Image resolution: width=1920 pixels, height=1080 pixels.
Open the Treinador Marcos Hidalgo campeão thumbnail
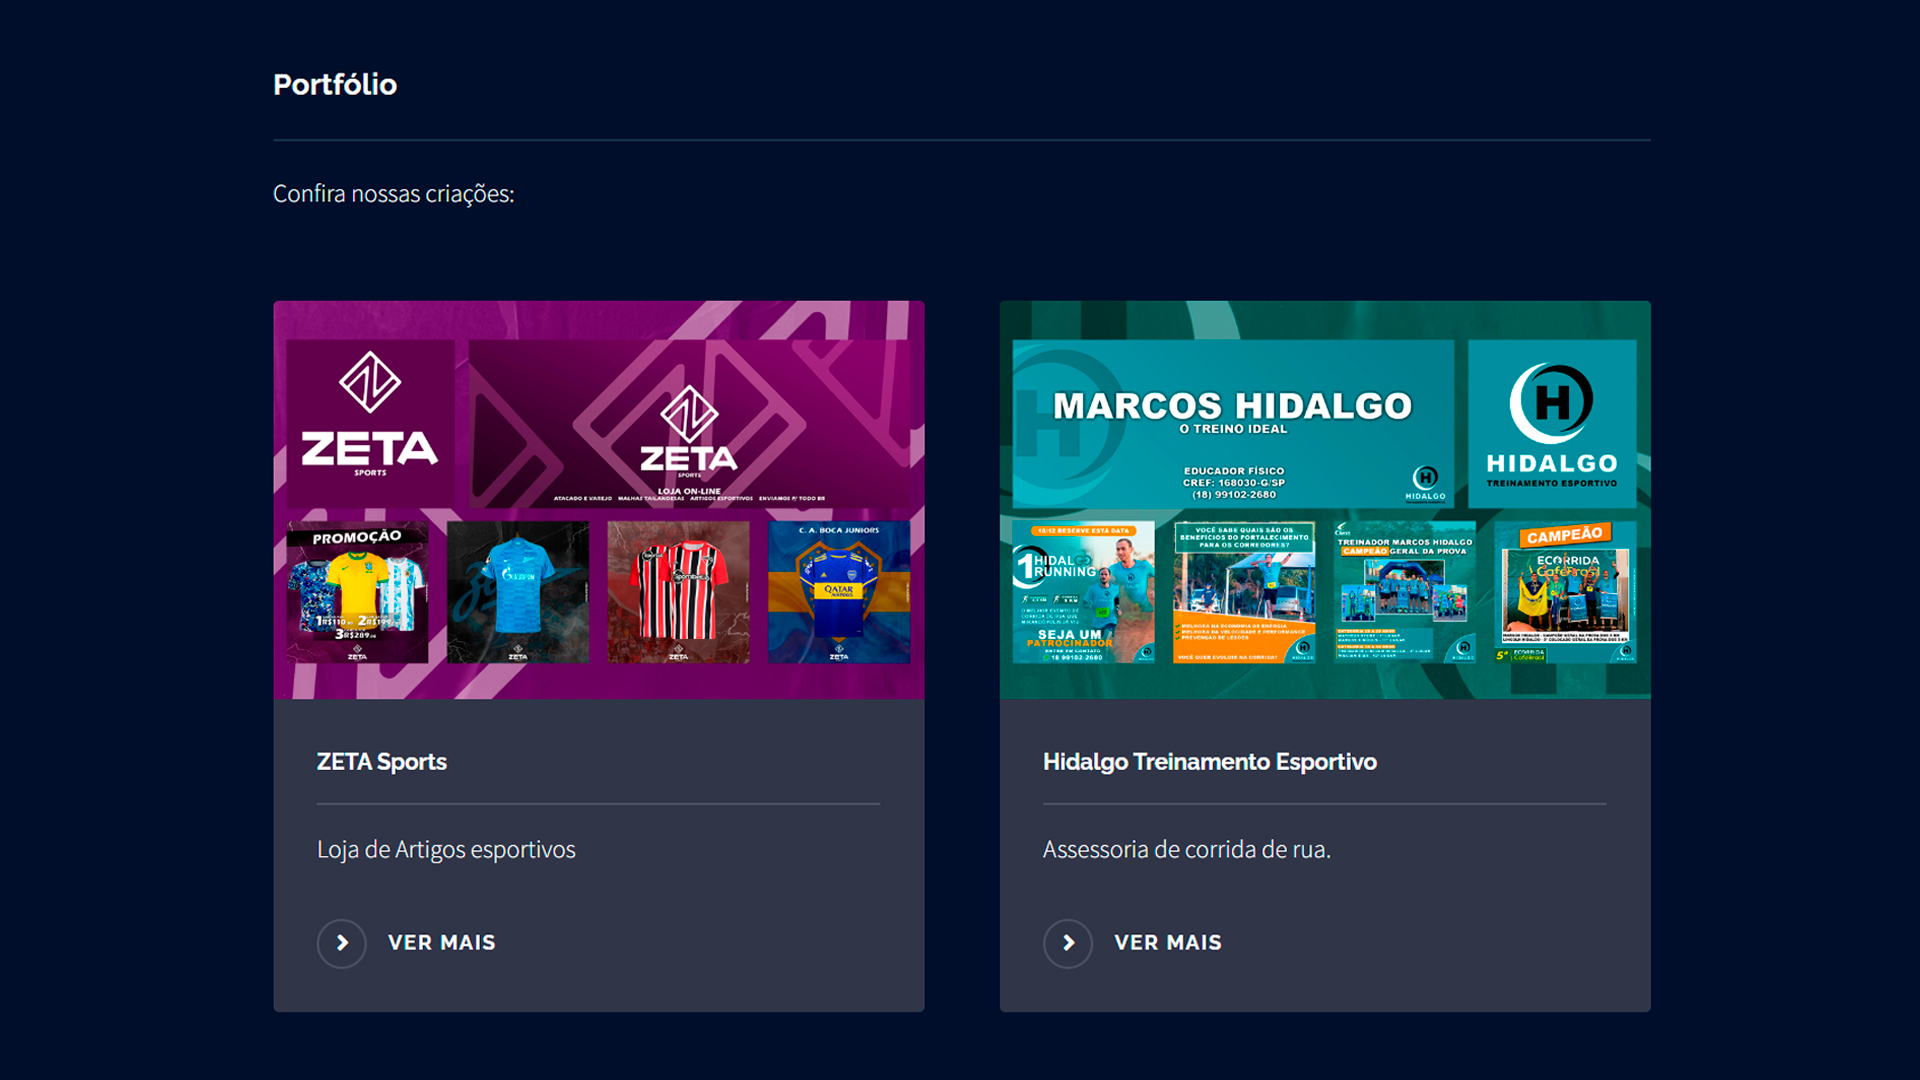point(1405,592)
